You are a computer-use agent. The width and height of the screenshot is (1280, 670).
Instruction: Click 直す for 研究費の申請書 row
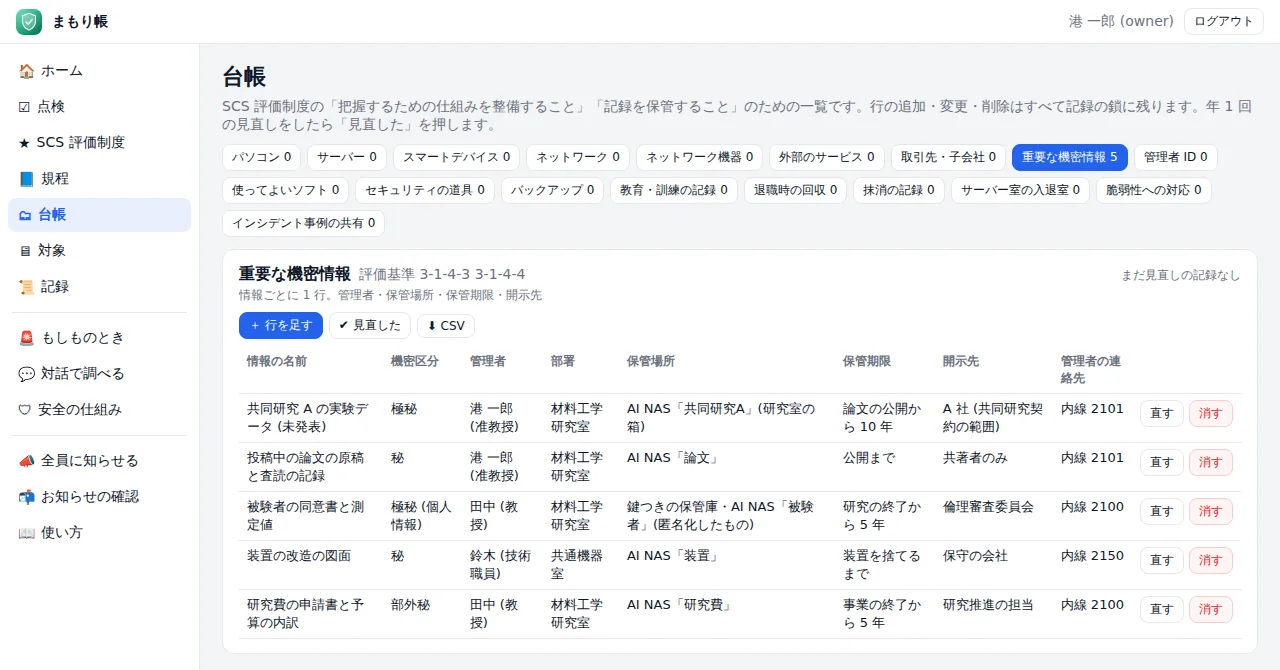tap(1161, 610)
